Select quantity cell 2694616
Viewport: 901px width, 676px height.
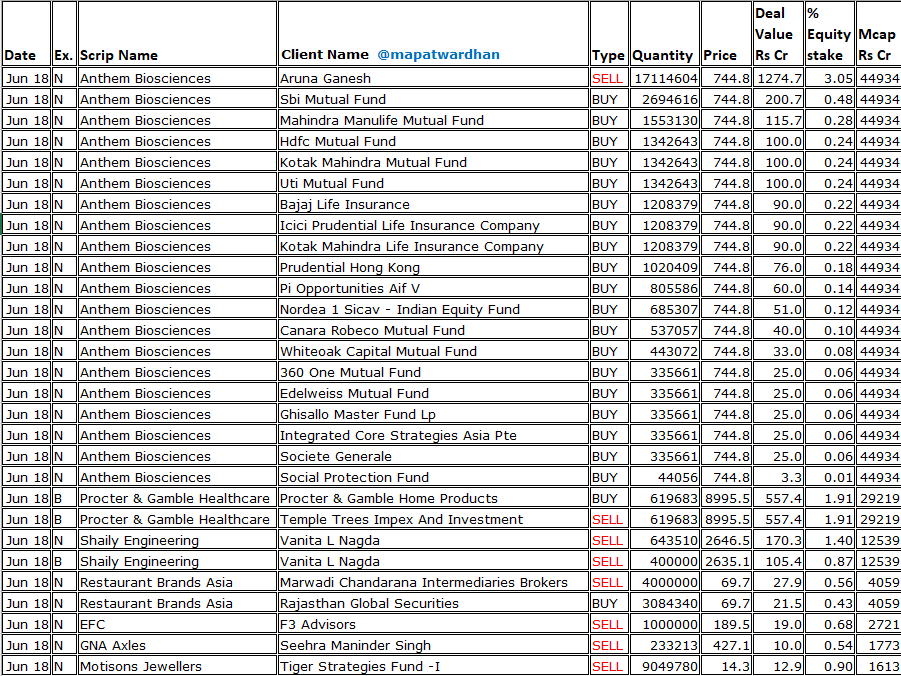click(x=664, y=99)
